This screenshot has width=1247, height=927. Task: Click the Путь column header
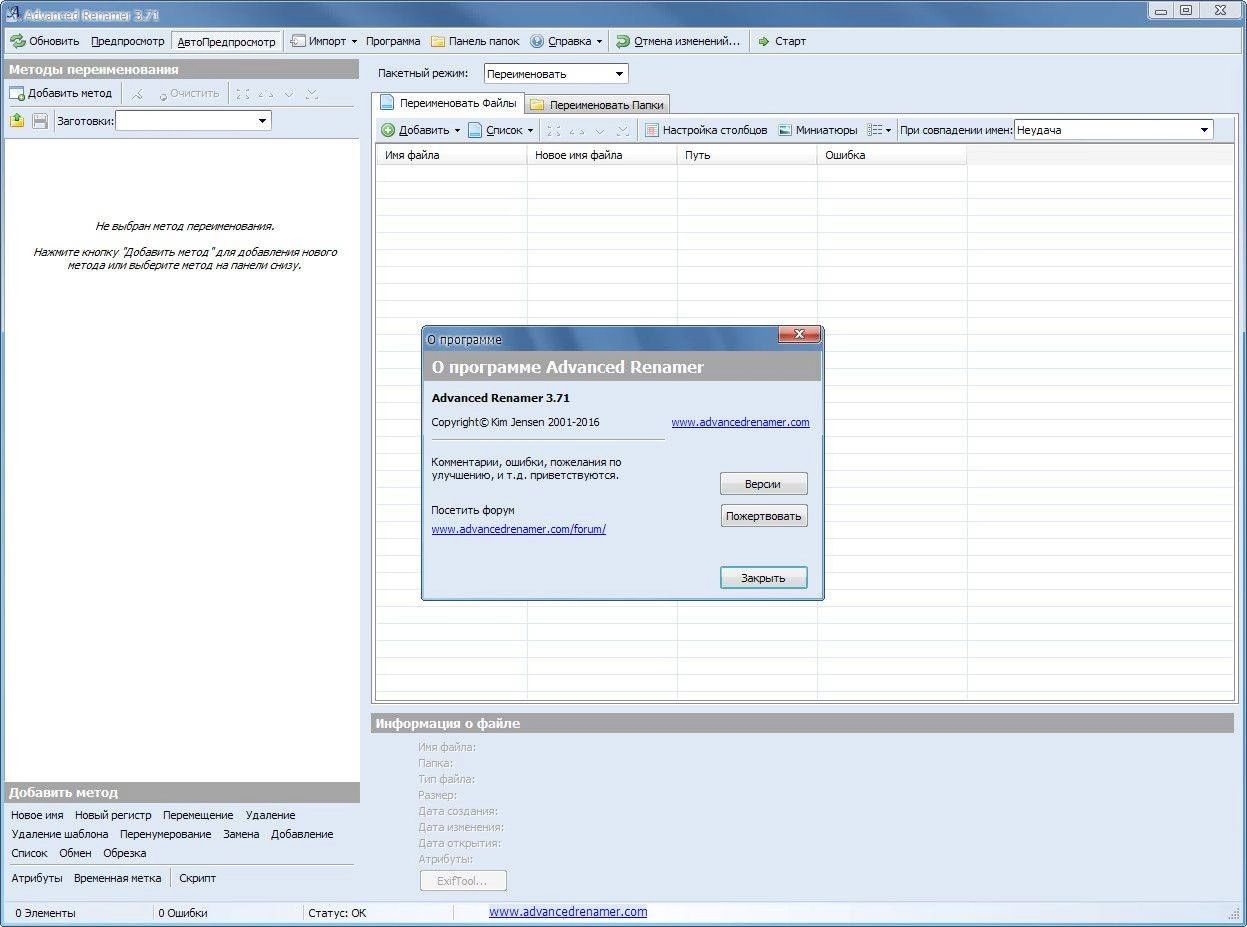coord(747,155)
